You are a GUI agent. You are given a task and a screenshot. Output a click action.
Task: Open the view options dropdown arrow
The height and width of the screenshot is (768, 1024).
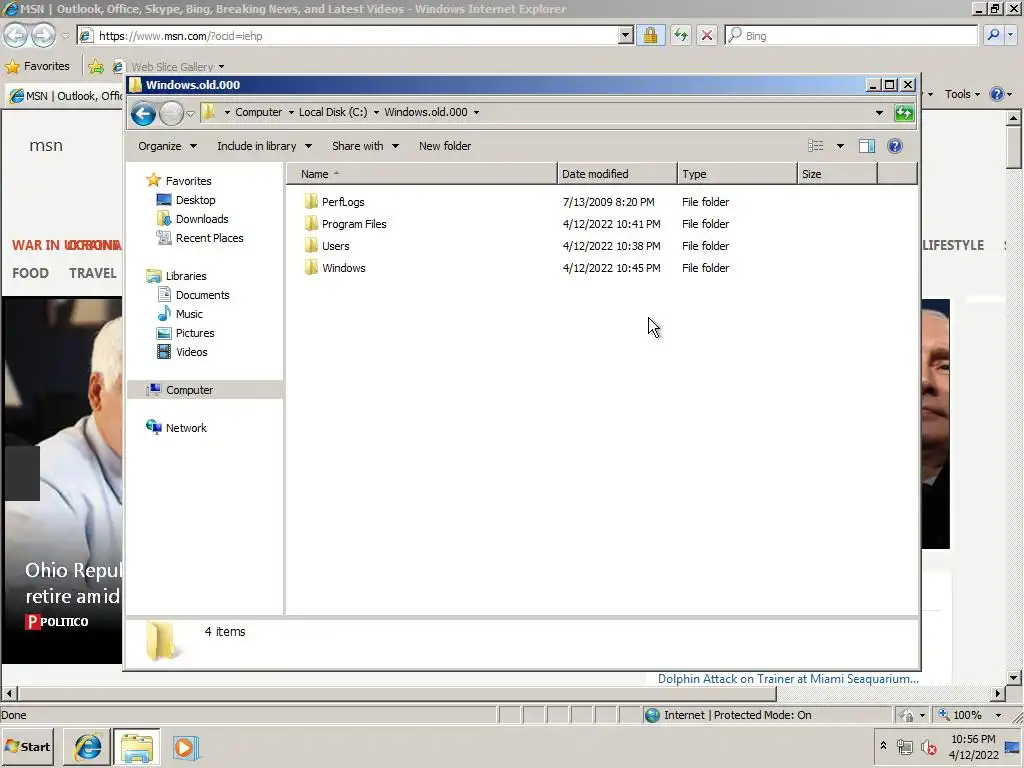click(x=840, y=146)
